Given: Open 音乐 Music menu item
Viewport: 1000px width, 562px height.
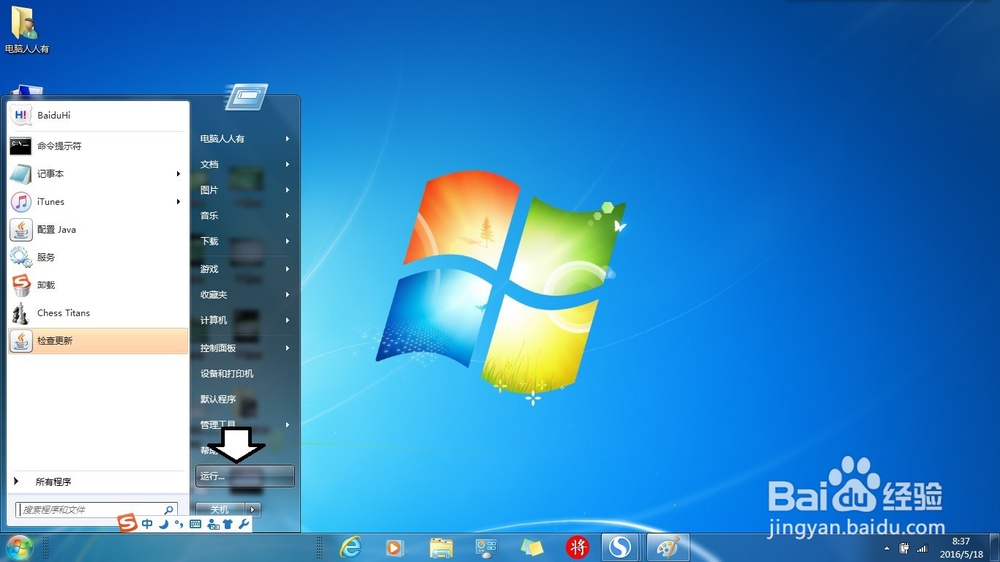Looking at the screenshot, I should (245, 216).
